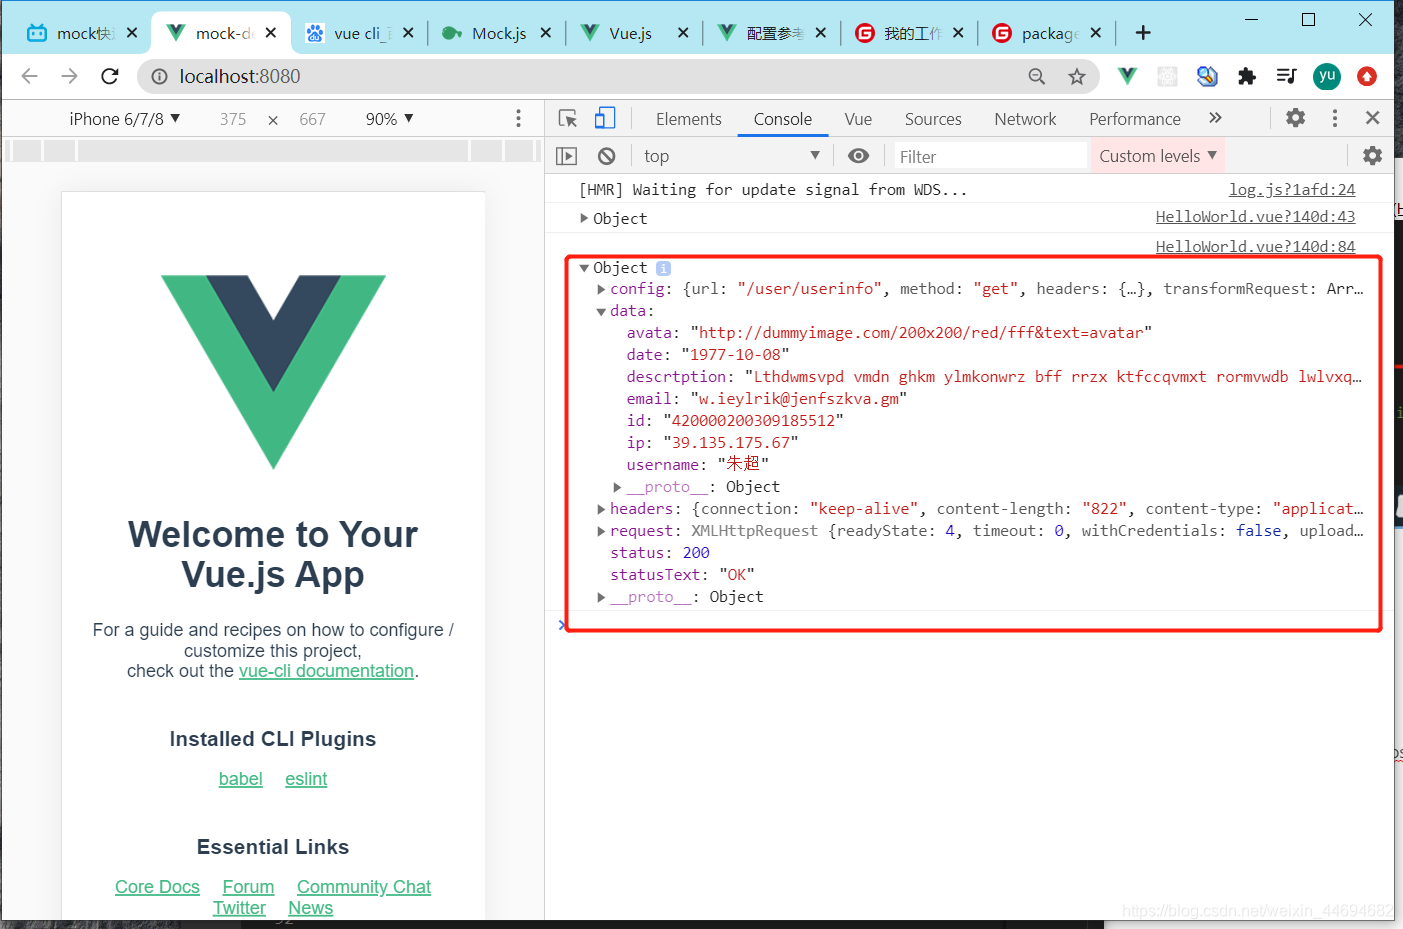Open DevTools customize menu dots

[1335, 118]
